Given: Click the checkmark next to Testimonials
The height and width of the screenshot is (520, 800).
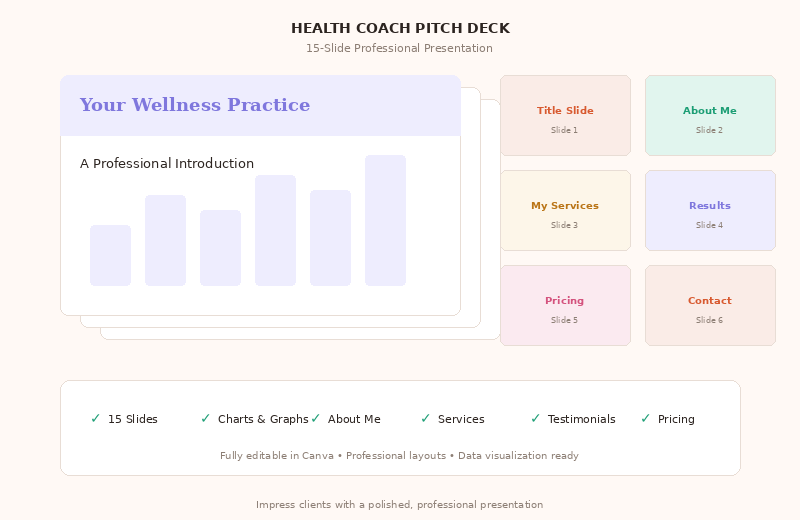Looking at the screenshot, I should pyautogui.click(x=535, y=418).
